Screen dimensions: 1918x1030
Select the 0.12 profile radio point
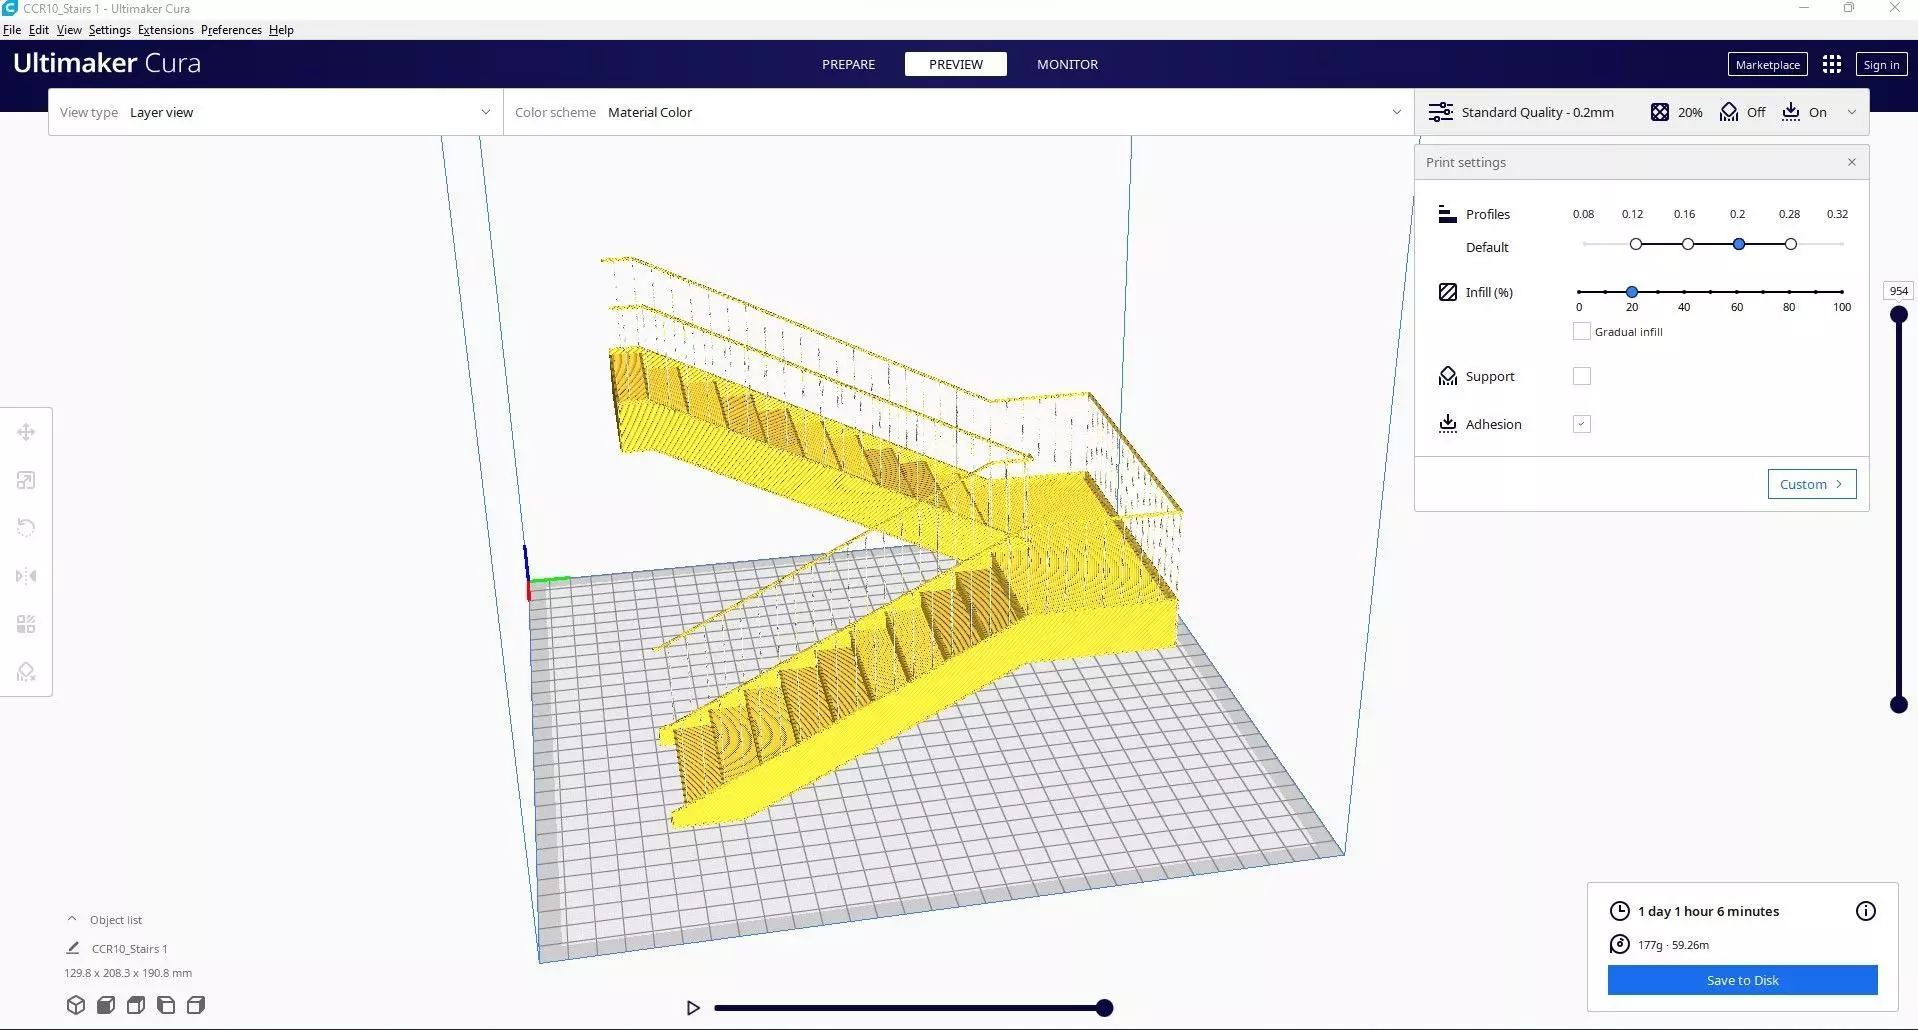point(1636,244)
